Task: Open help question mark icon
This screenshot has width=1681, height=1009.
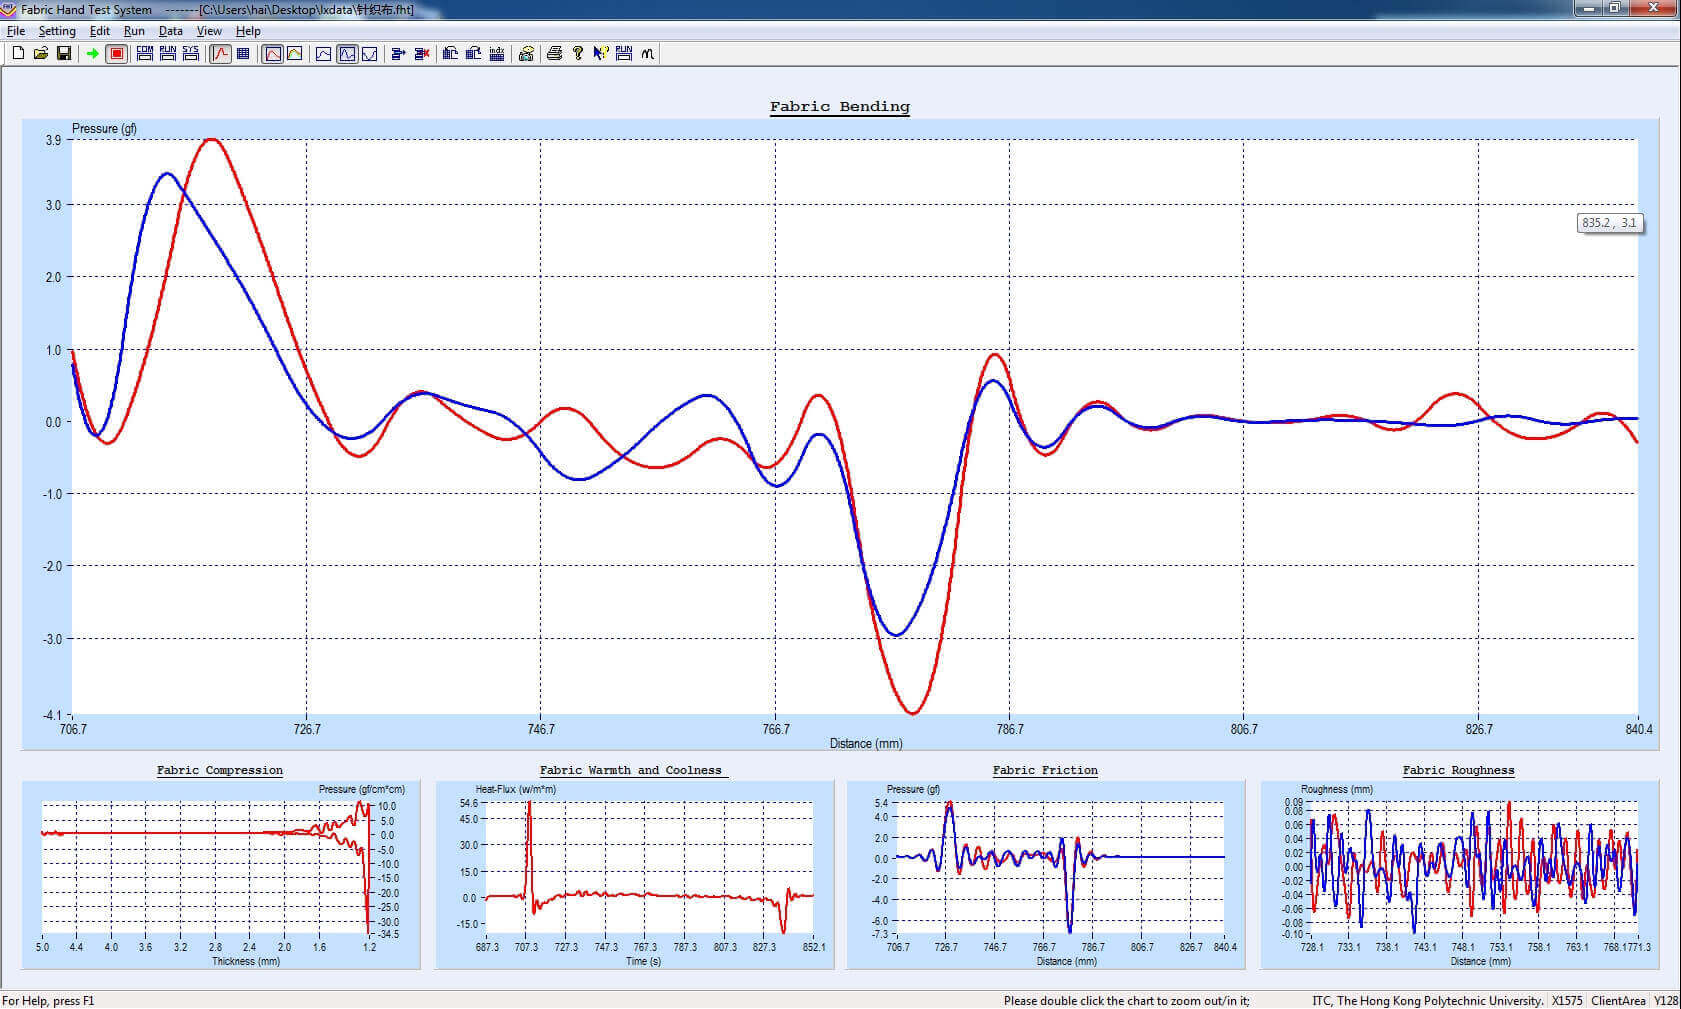Action: (578, 53)
